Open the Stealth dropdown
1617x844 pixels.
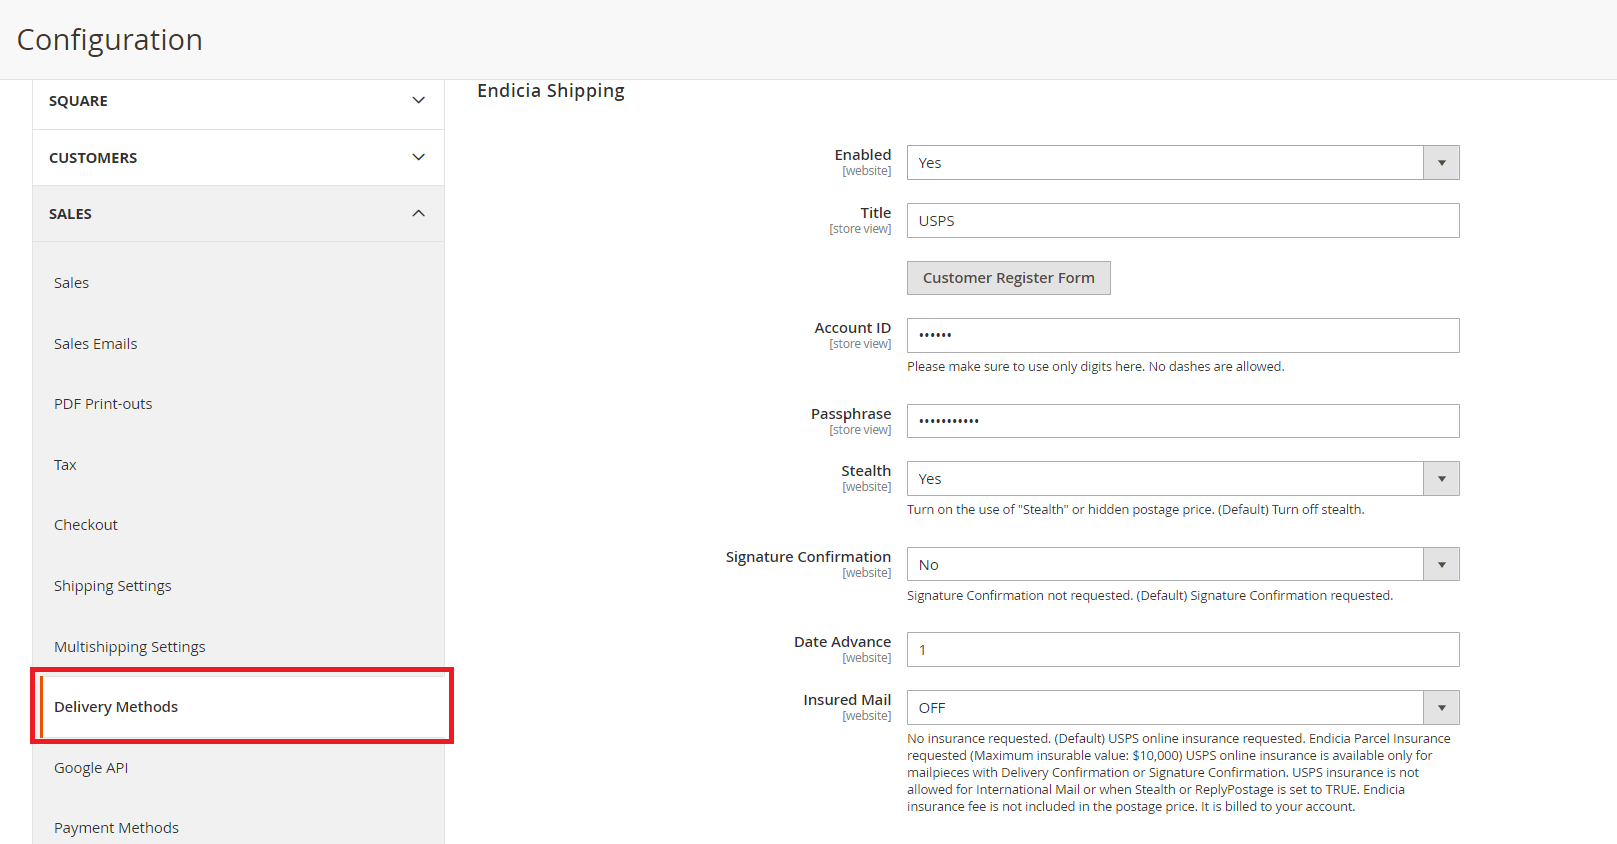coord(1182,479)
